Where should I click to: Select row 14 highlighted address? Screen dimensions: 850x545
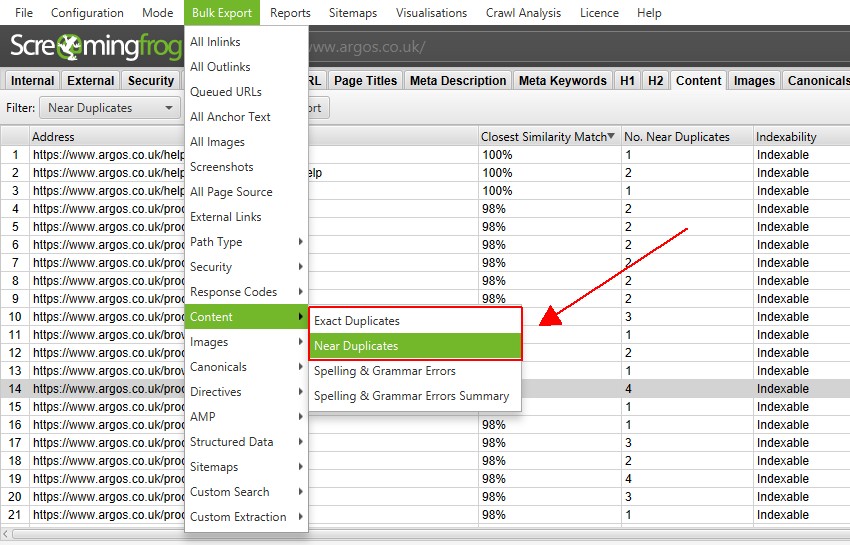pyautogui.click(x=107, y=388)
